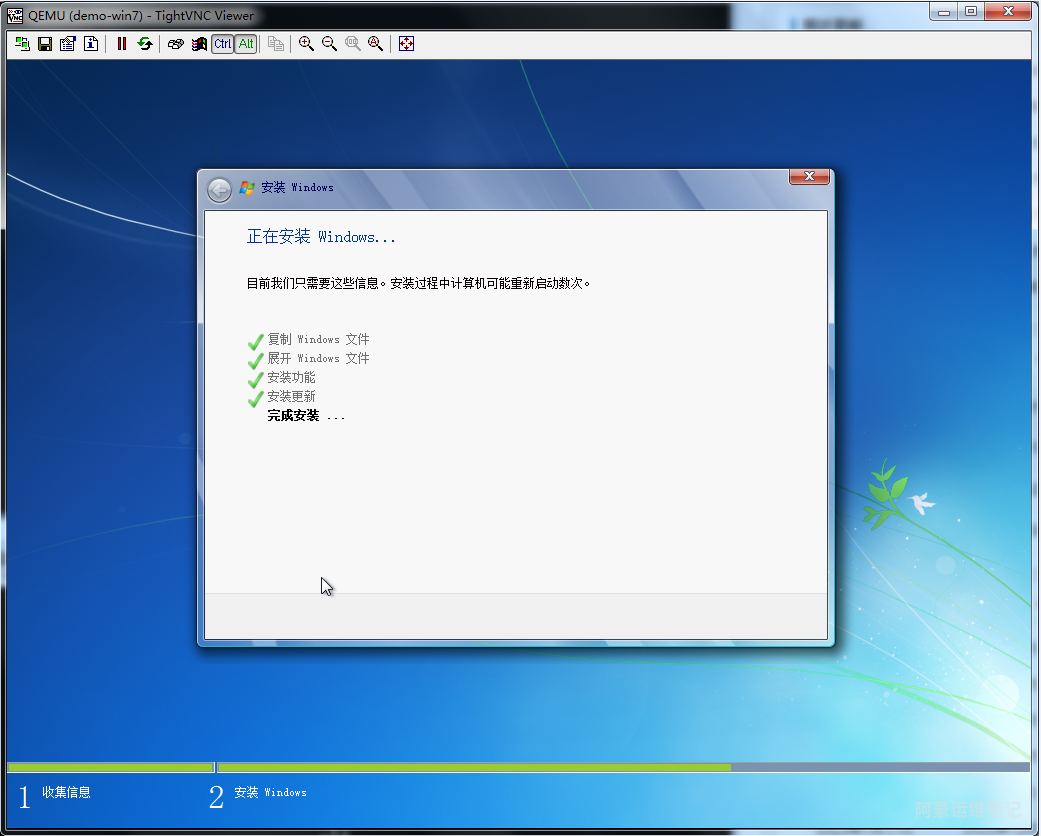Send Ctrl+Esc using the Windows flag icon
The image size is (1041, 836).
click(199, 44)
